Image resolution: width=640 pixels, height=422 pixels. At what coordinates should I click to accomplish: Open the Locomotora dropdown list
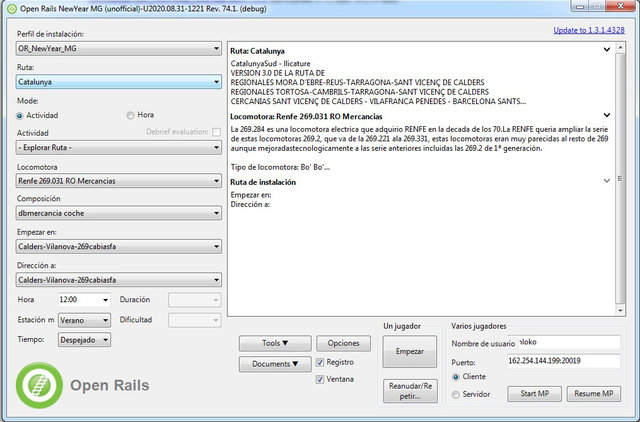(119, 180)
